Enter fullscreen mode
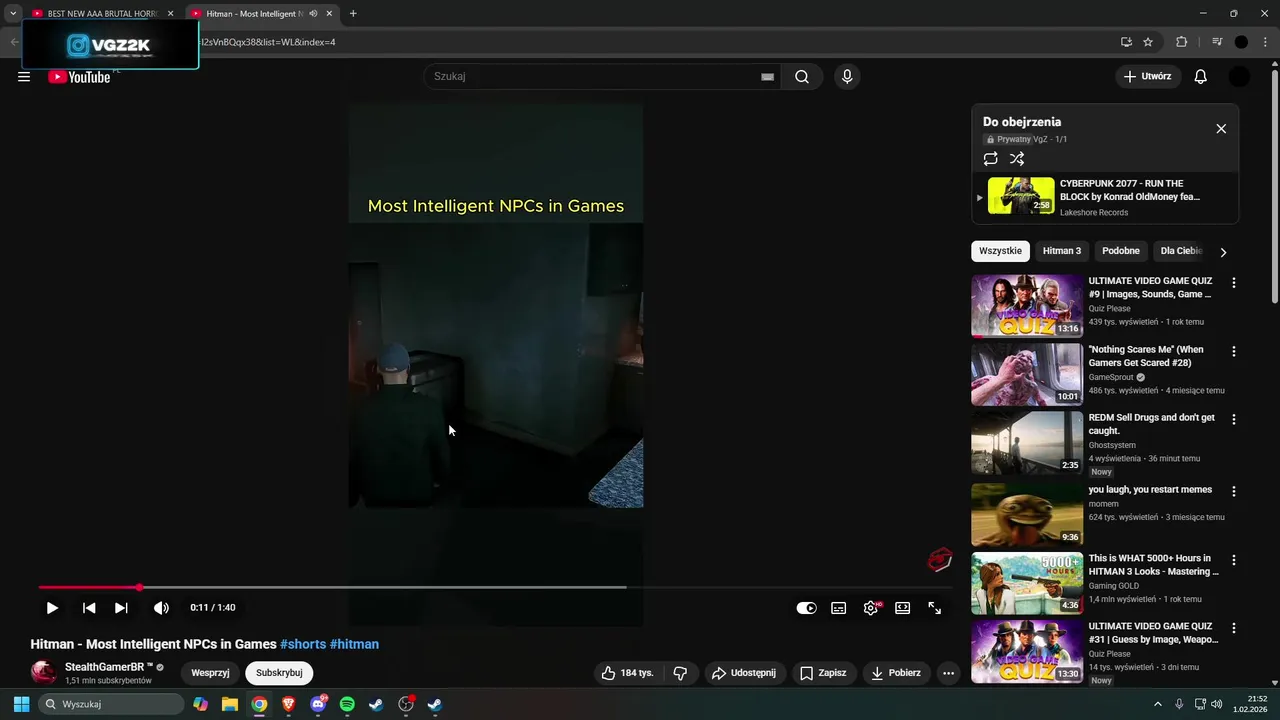Screen dimensions: 1280x720 pos(935,608)
